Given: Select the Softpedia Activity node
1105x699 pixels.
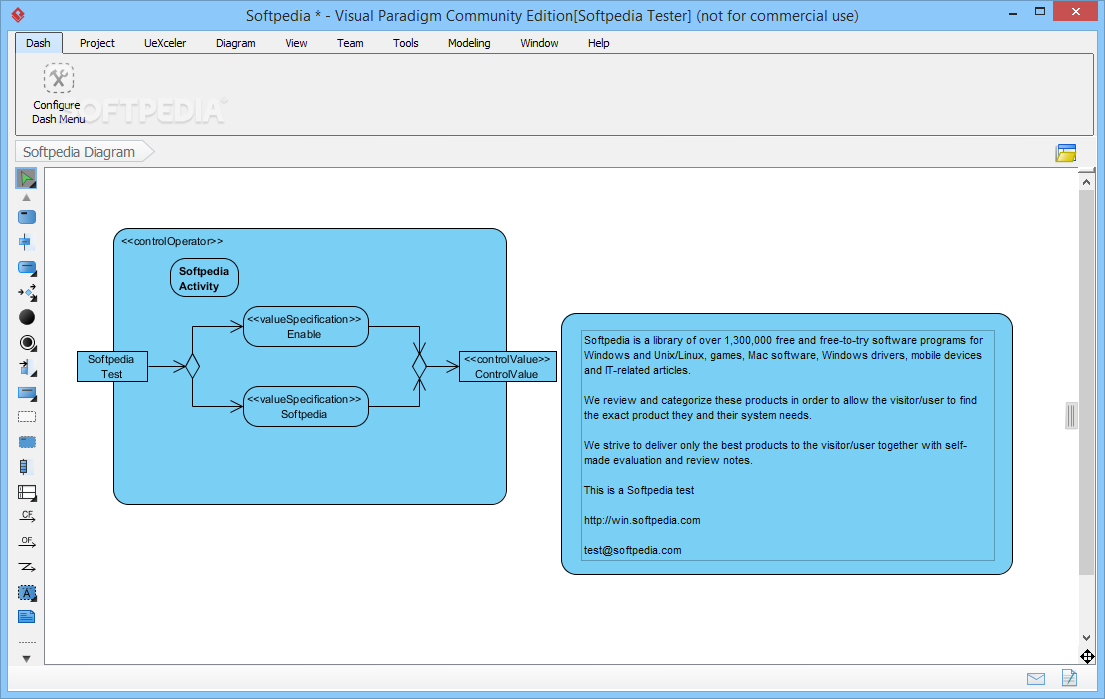Looking at the screenshot, I should [x=204, y=278].
